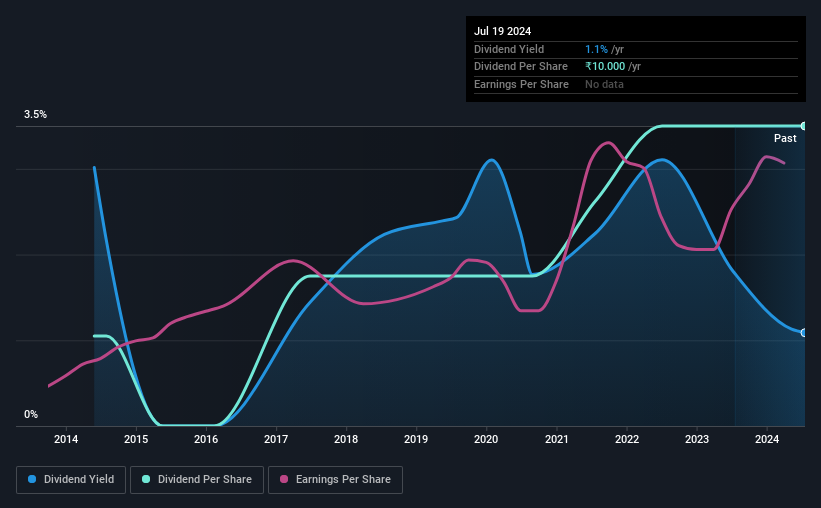This screenshot has width=821, height=508.
Task: Click the 2015 x-axis label
Action: [136, 439]
